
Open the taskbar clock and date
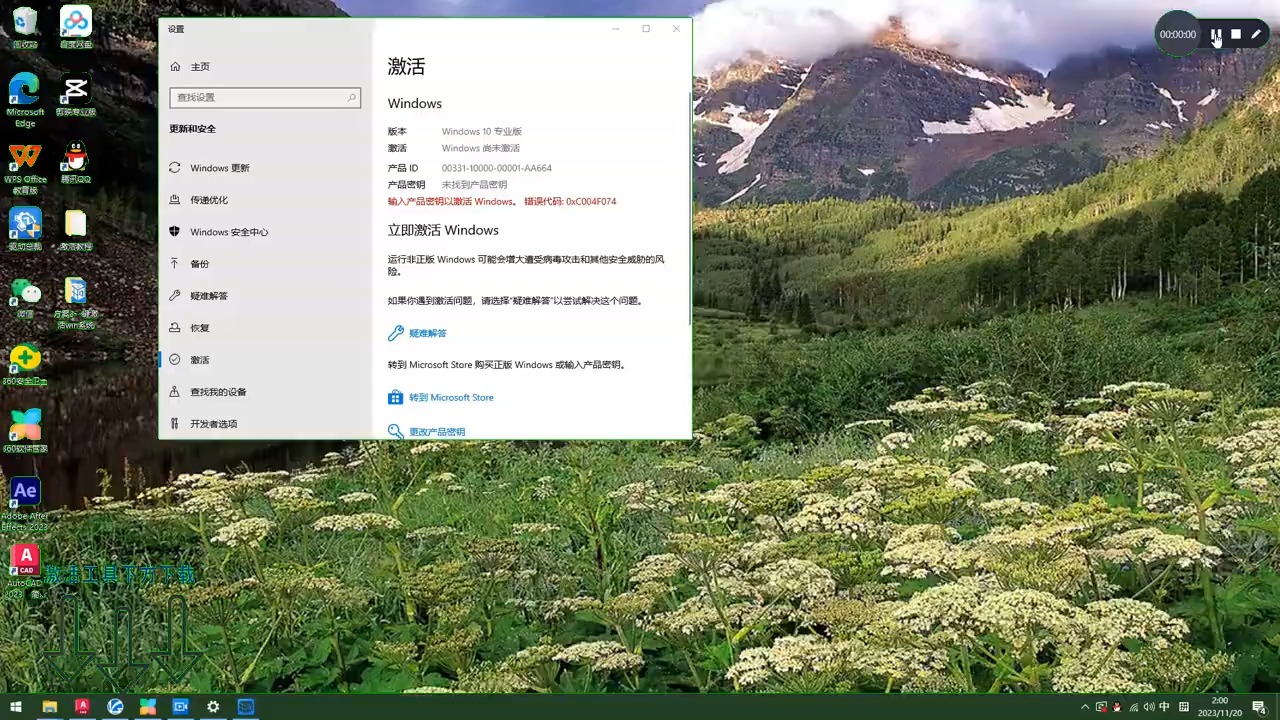pos(1220,707)
